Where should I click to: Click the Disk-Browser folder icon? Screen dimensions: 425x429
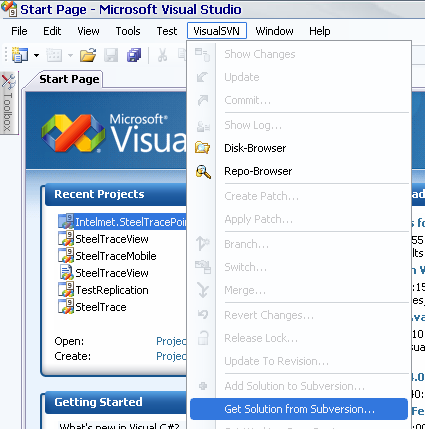coord(203,148)
